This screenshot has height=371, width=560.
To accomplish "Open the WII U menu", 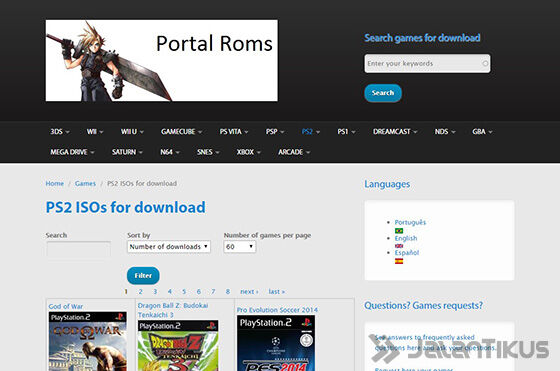I will pos(132,132).
